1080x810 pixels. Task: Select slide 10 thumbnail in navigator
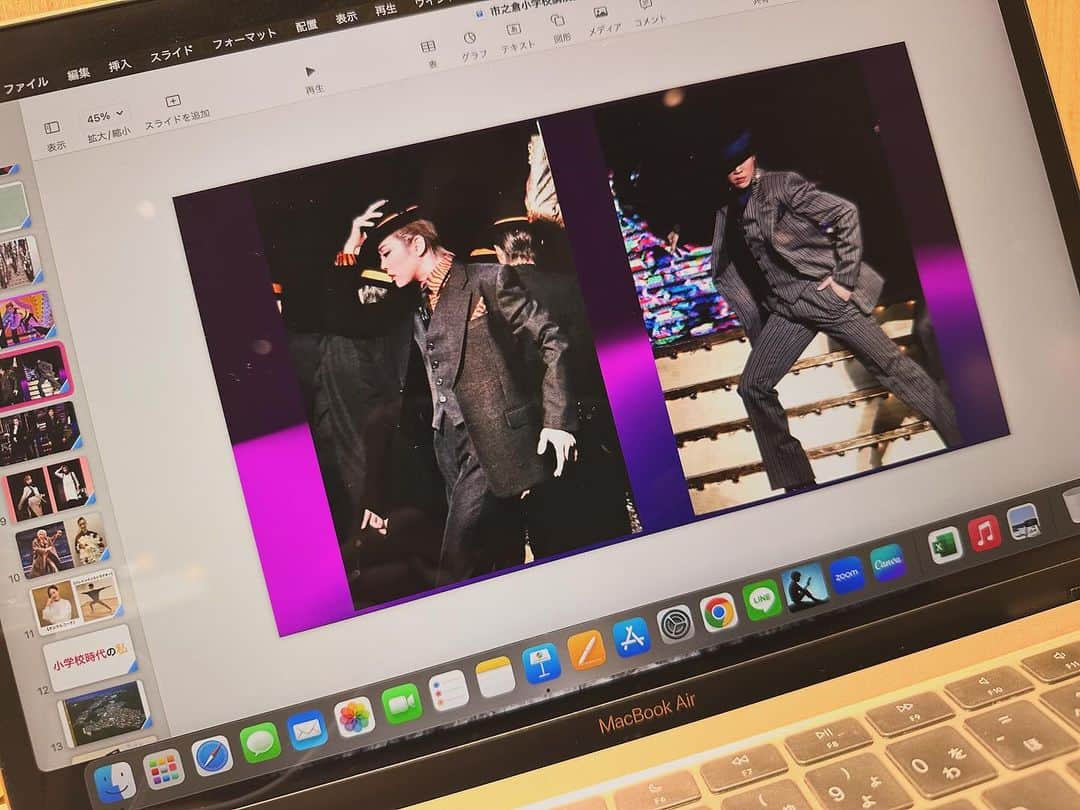point(62,543)
